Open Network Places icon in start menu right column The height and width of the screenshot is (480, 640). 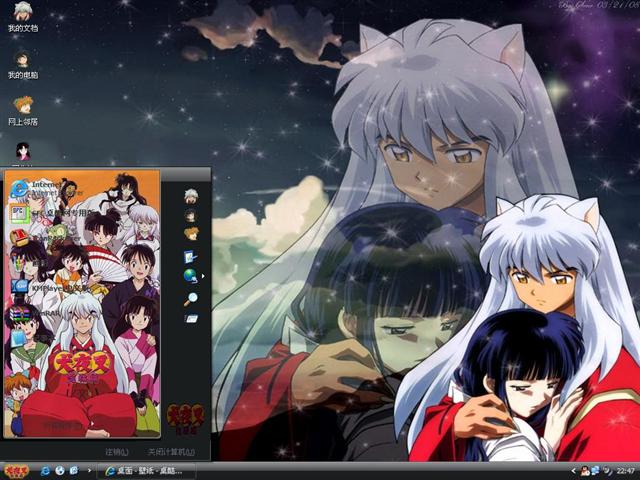tap(191, 234)
